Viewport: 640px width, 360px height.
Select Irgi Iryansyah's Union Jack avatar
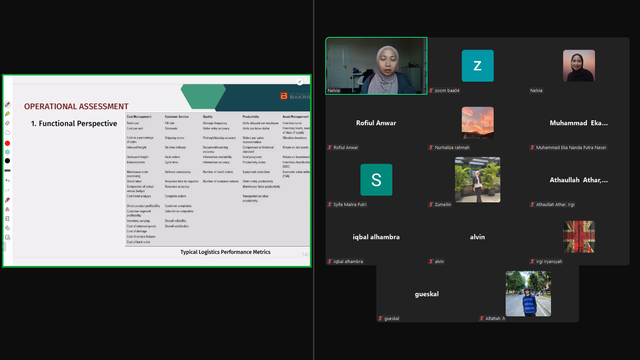coord(579,237)
